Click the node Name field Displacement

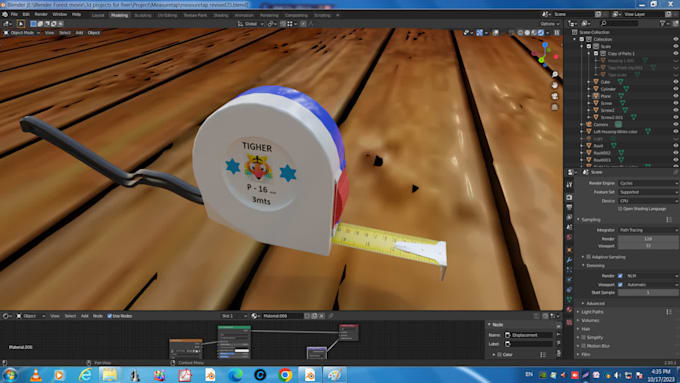(529, 335)
